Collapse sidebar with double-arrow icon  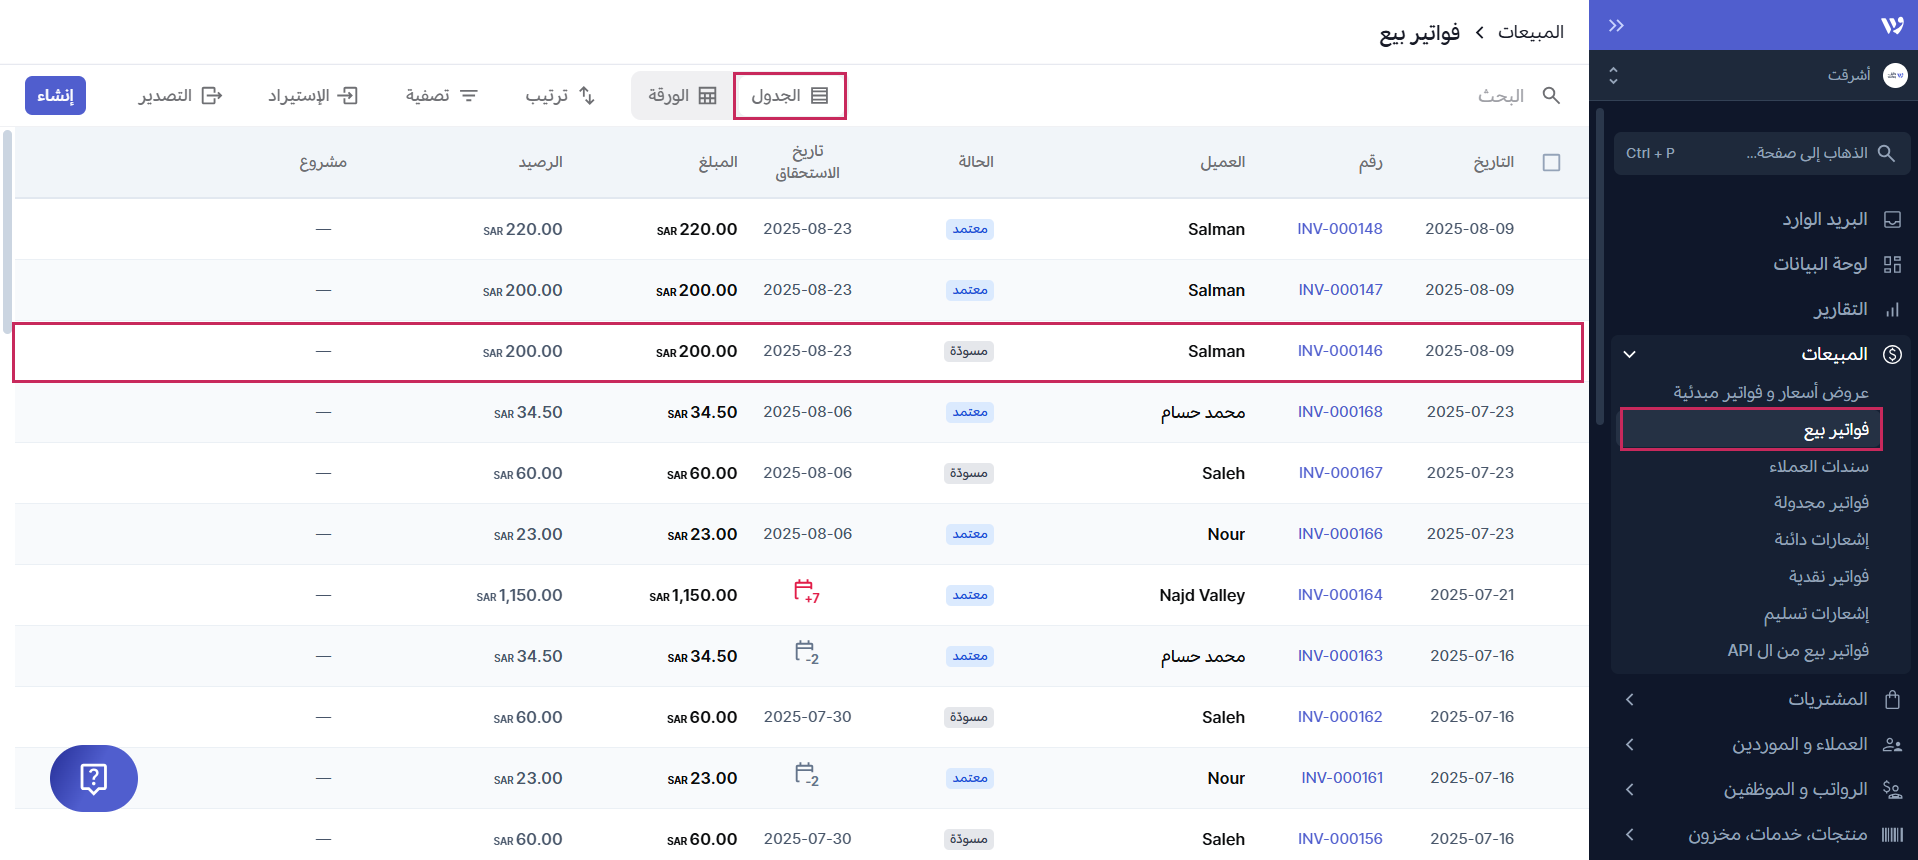tap(1616, 26)
